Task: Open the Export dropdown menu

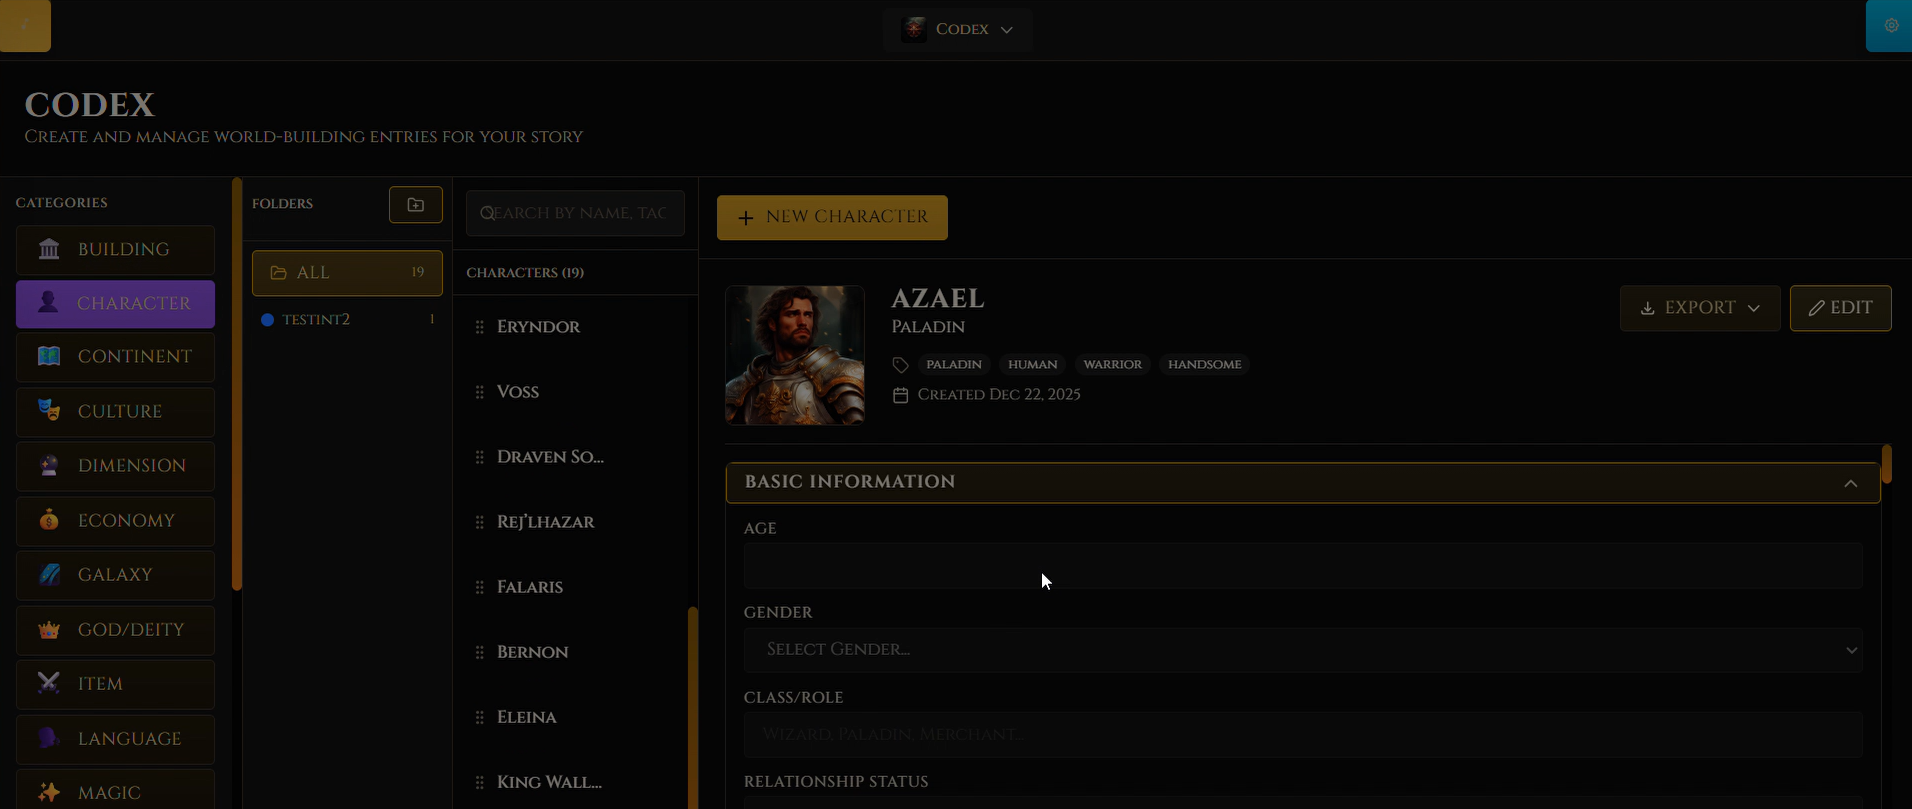Action: coord(1699,308)
